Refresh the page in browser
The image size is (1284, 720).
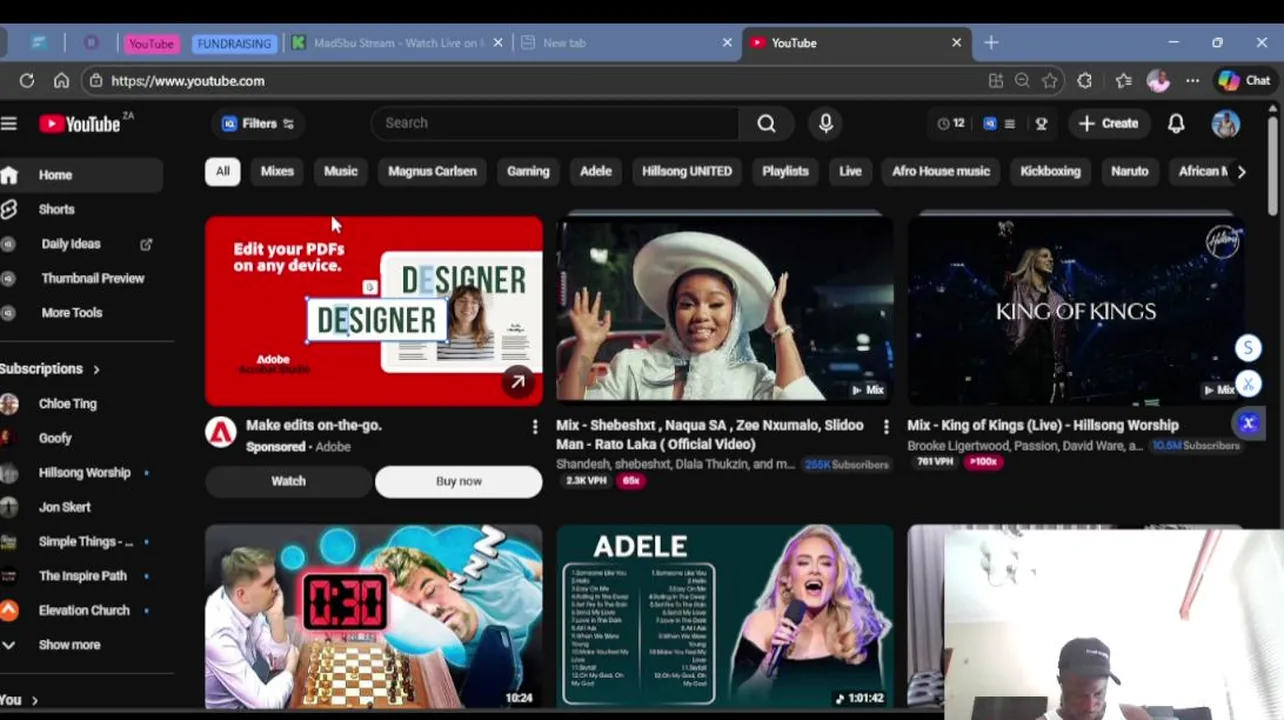click(x=27, y=81)
